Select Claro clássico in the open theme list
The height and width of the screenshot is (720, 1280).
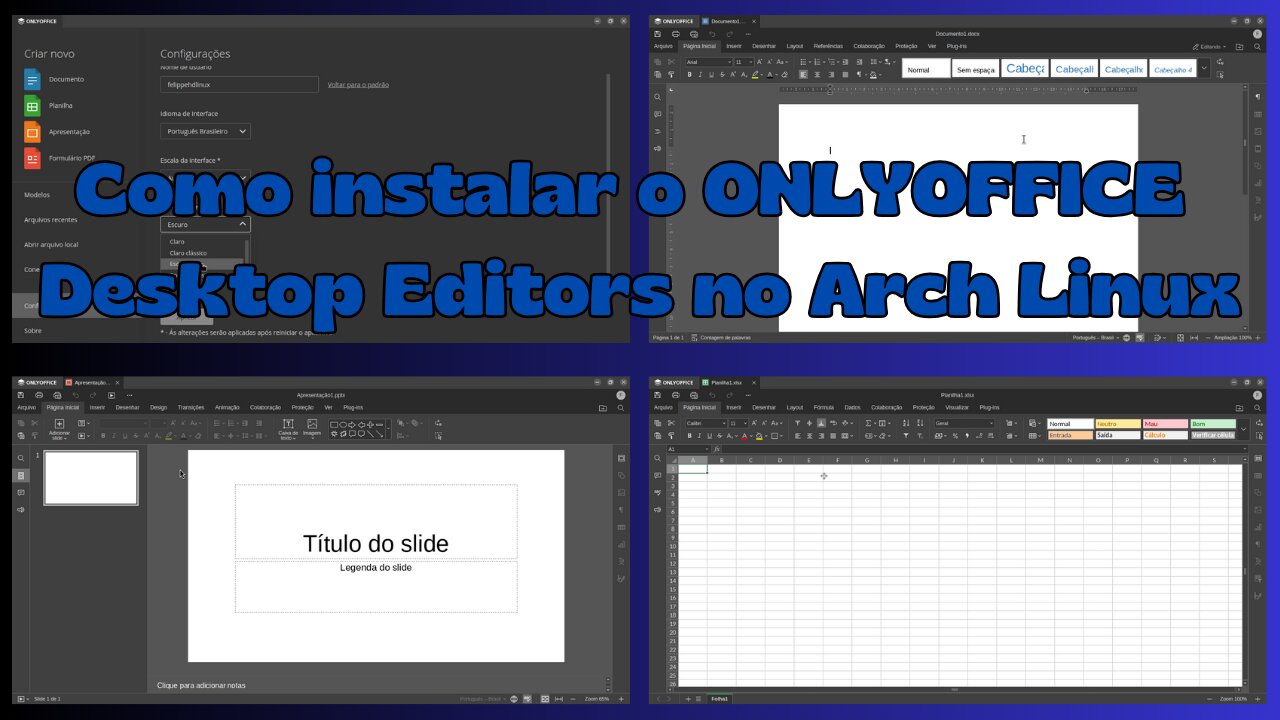188,253
